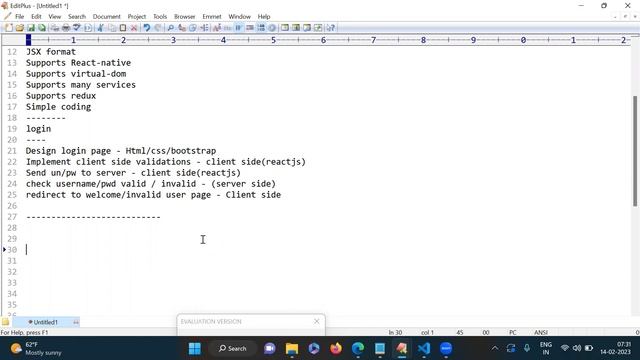
Task: Open the Emmet menu
Action: (x=212, y=17)
